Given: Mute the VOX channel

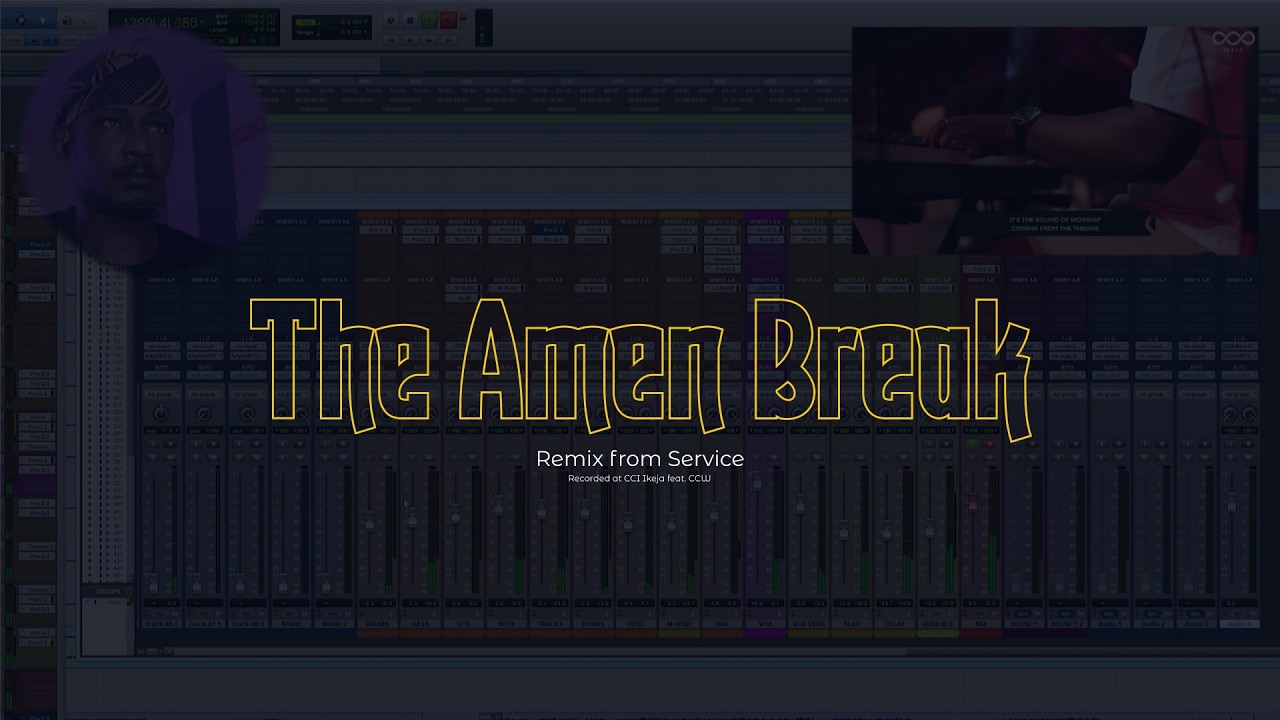Looking at the screenshot, I should coord(773,457).
